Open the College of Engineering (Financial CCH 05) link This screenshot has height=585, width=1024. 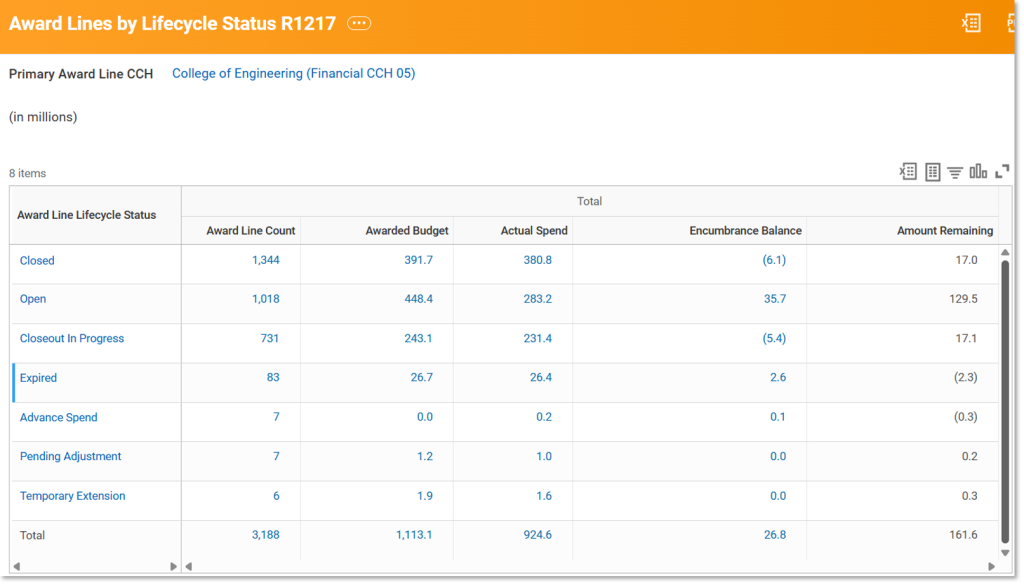coord(293,73)
